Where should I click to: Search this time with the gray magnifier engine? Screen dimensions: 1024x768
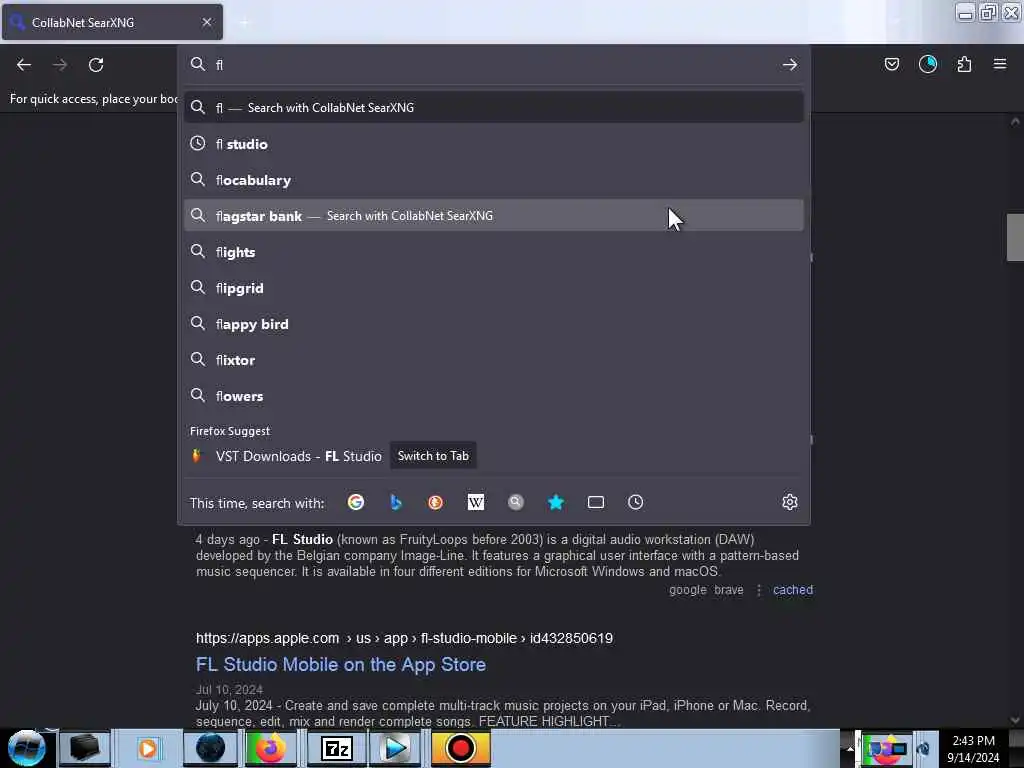coord(516,502)
